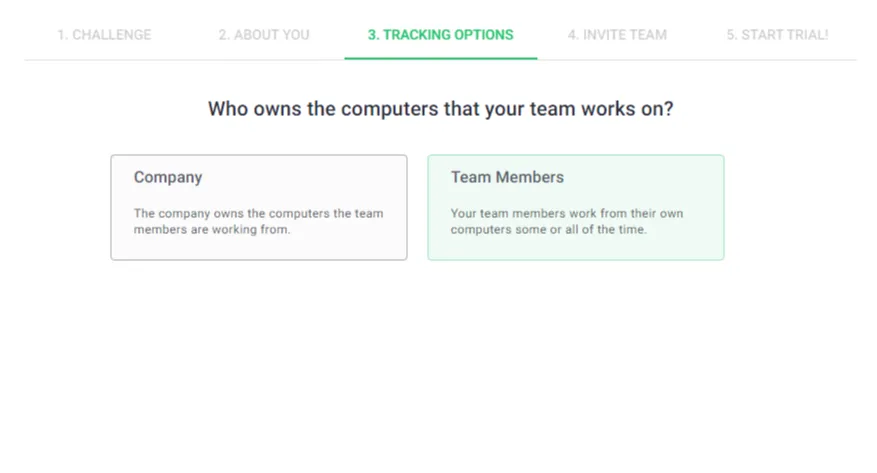Choose the Company ownership option card
The width and height of the screenshot is (877, 473).
coord(259,207)
